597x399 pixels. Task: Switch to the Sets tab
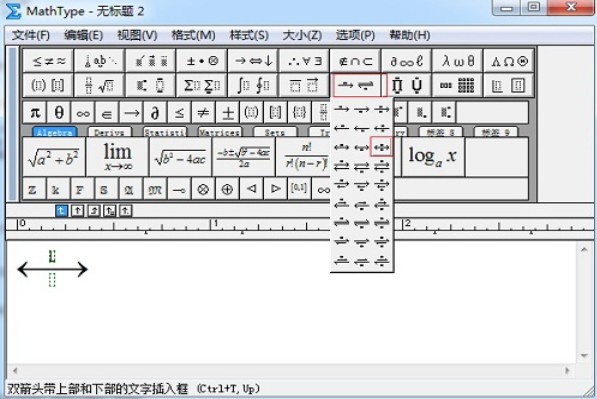(275, 132)
